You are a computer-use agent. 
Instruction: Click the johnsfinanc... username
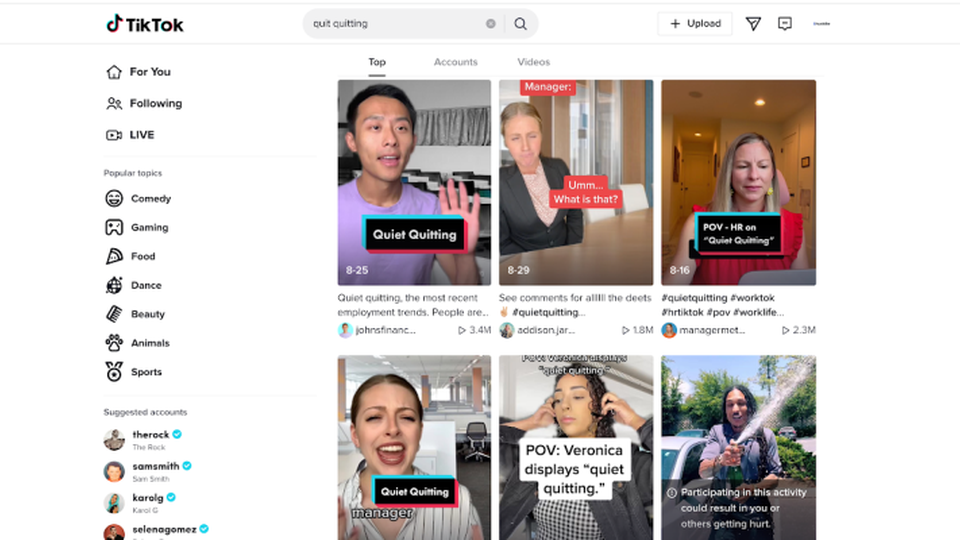pos(386,330)
